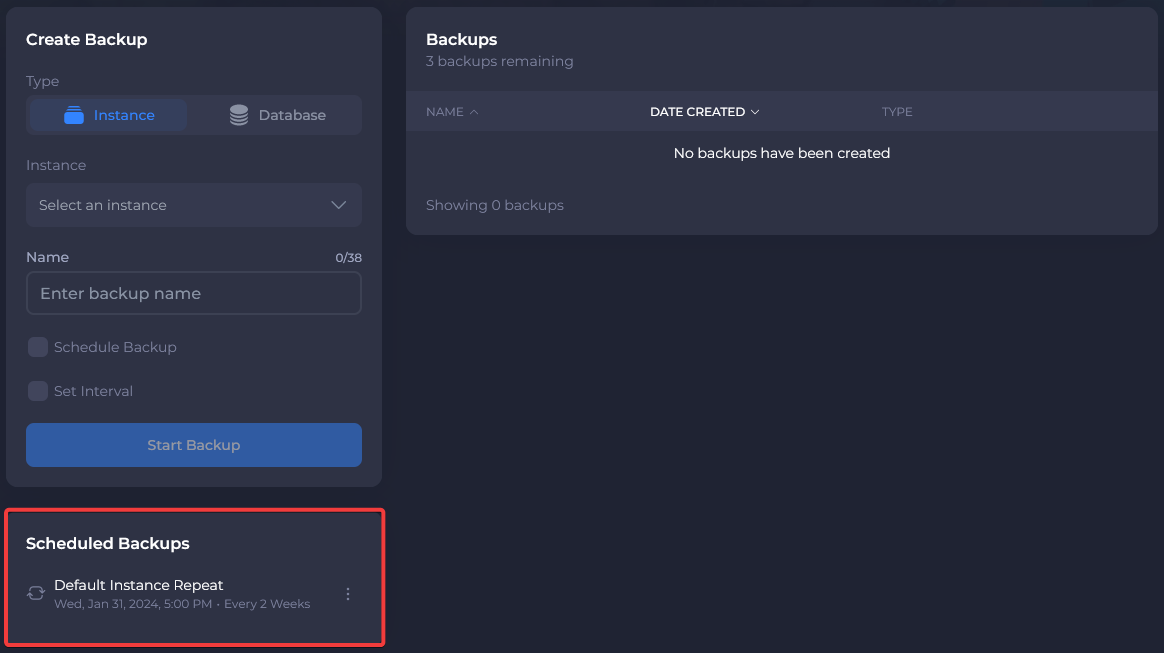Click the TYPE column header

click(x=896, y=111)
